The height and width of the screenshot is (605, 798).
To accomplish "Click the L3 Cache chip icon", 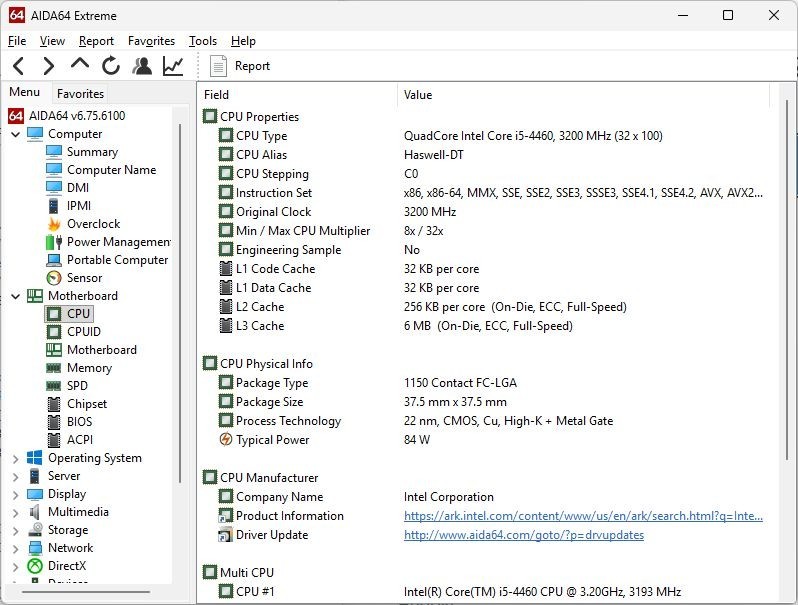I will pos(225,326).
